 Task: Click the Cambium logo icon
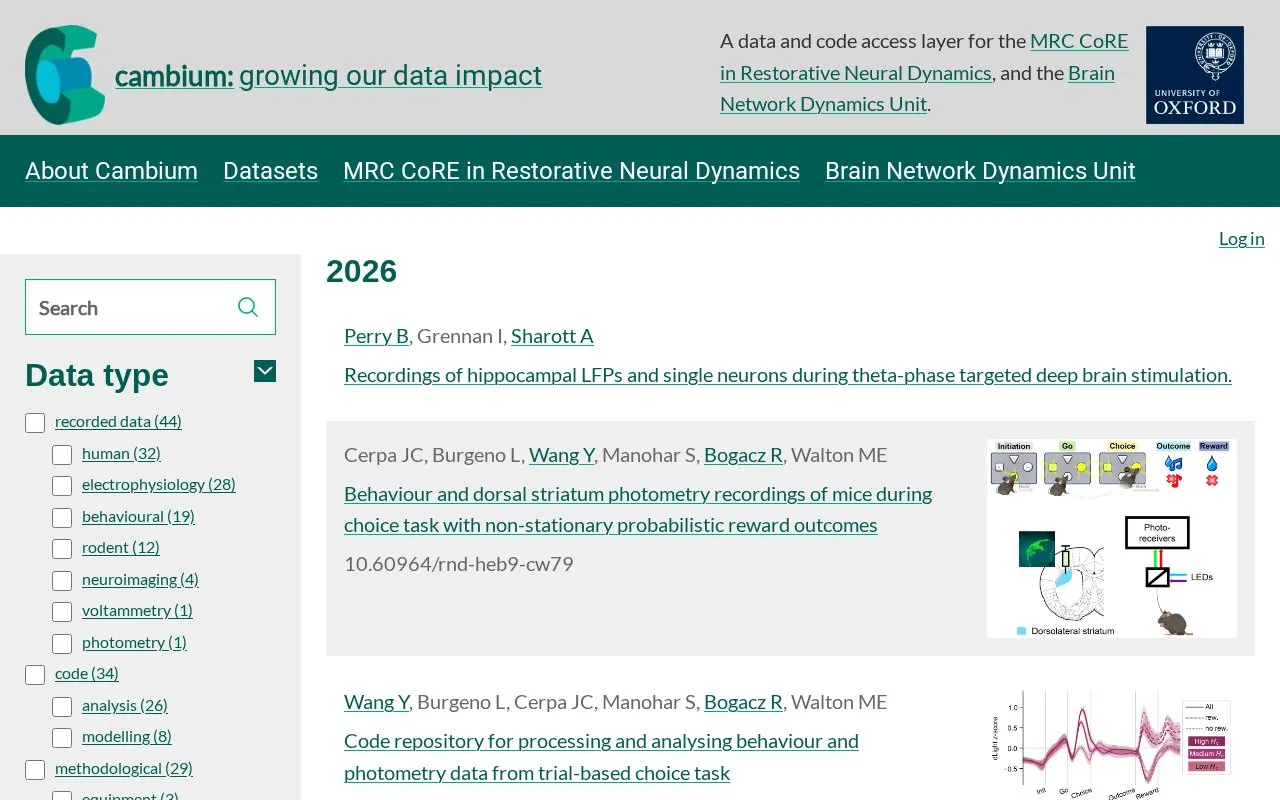tap(65, 75)
